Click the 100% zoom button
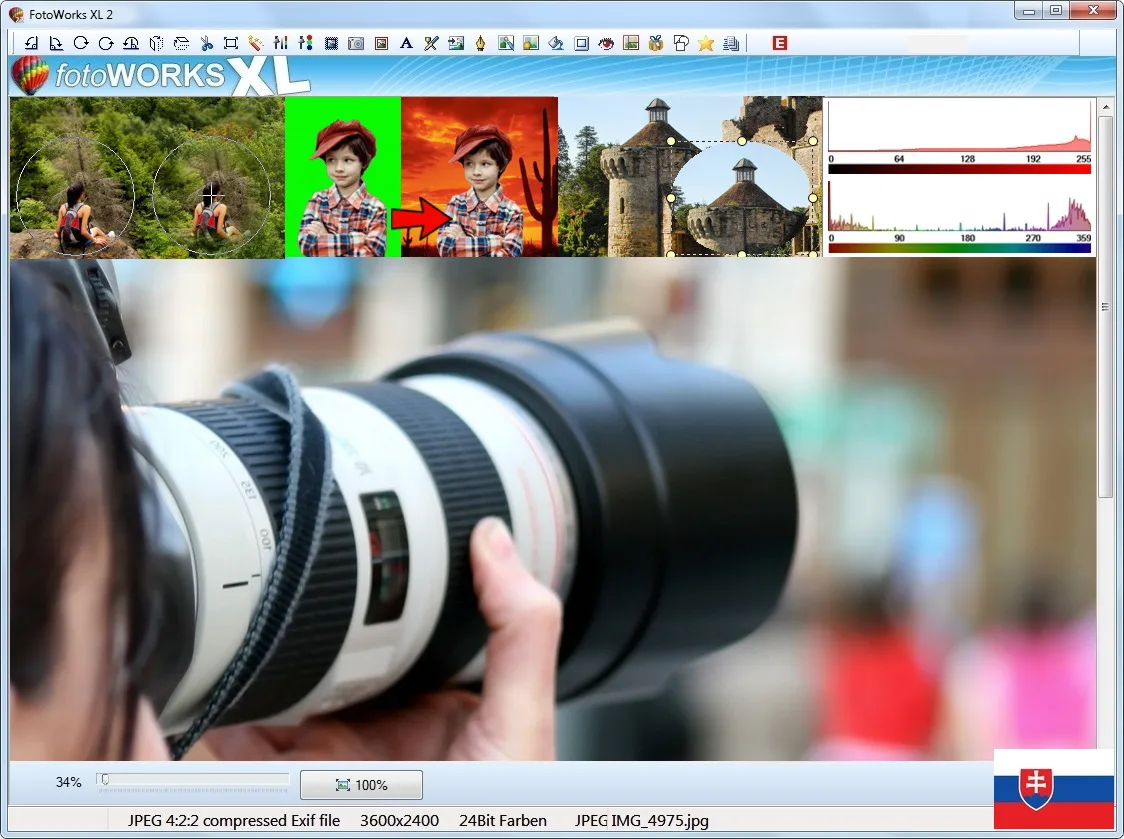The image size is (1124, 839). click(x=361, y=785)
